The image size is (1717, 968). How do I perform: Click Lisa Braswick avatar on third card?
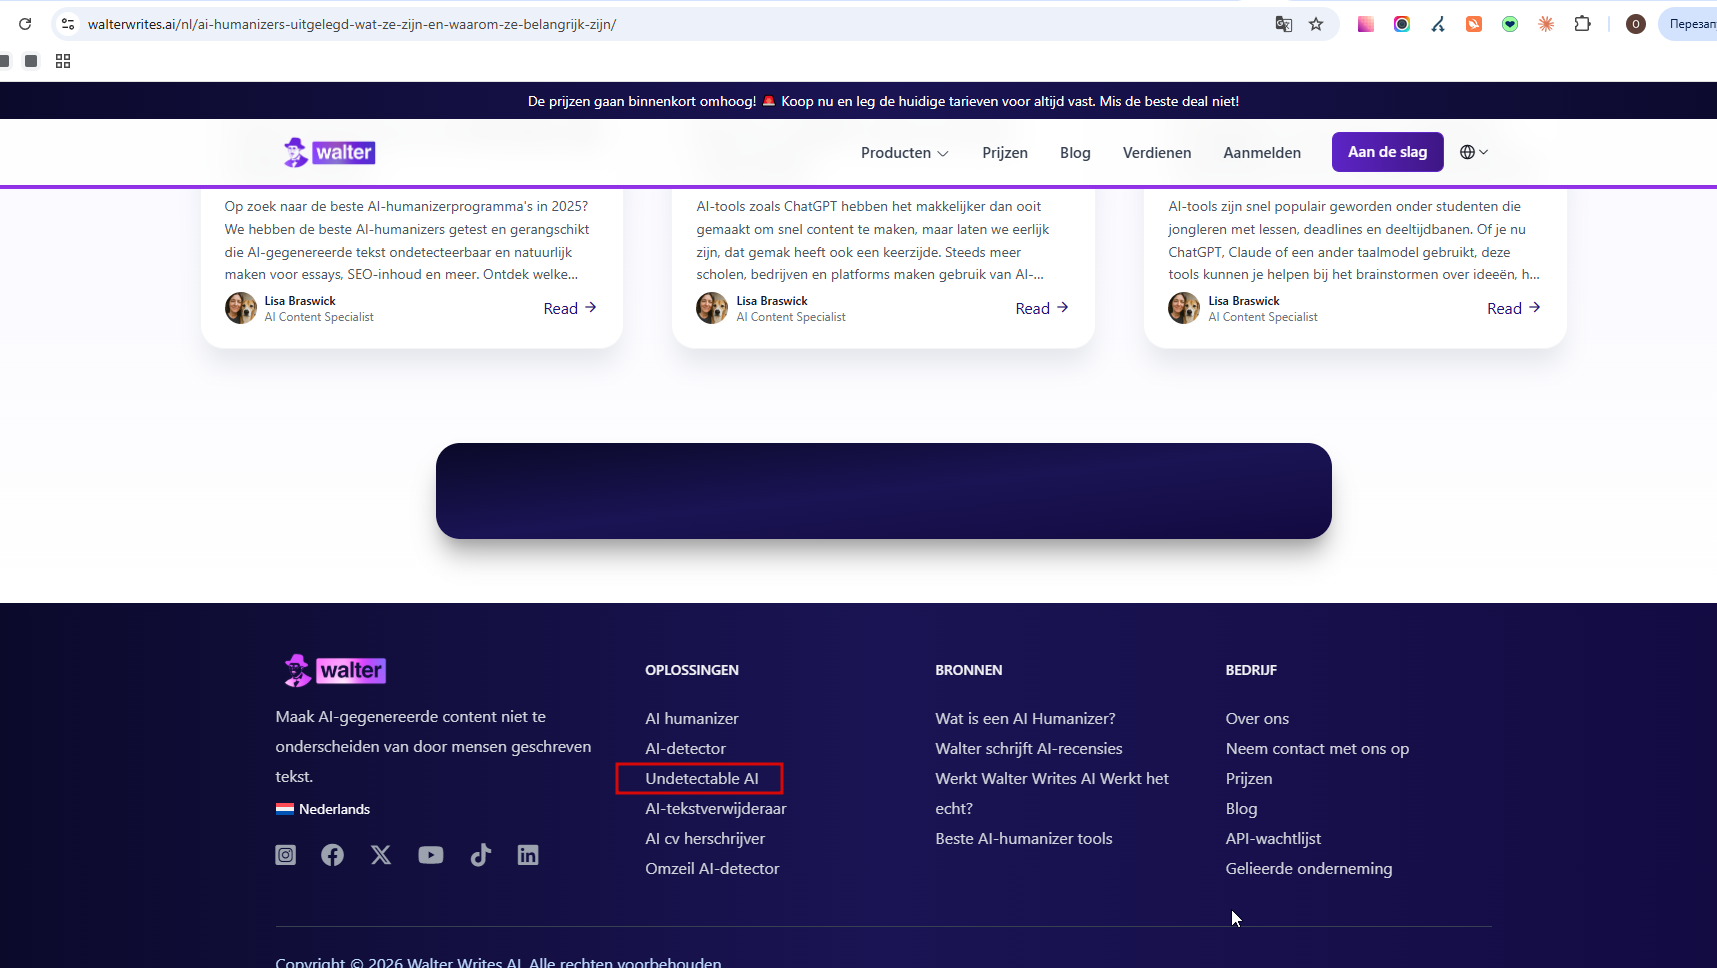1184,308
